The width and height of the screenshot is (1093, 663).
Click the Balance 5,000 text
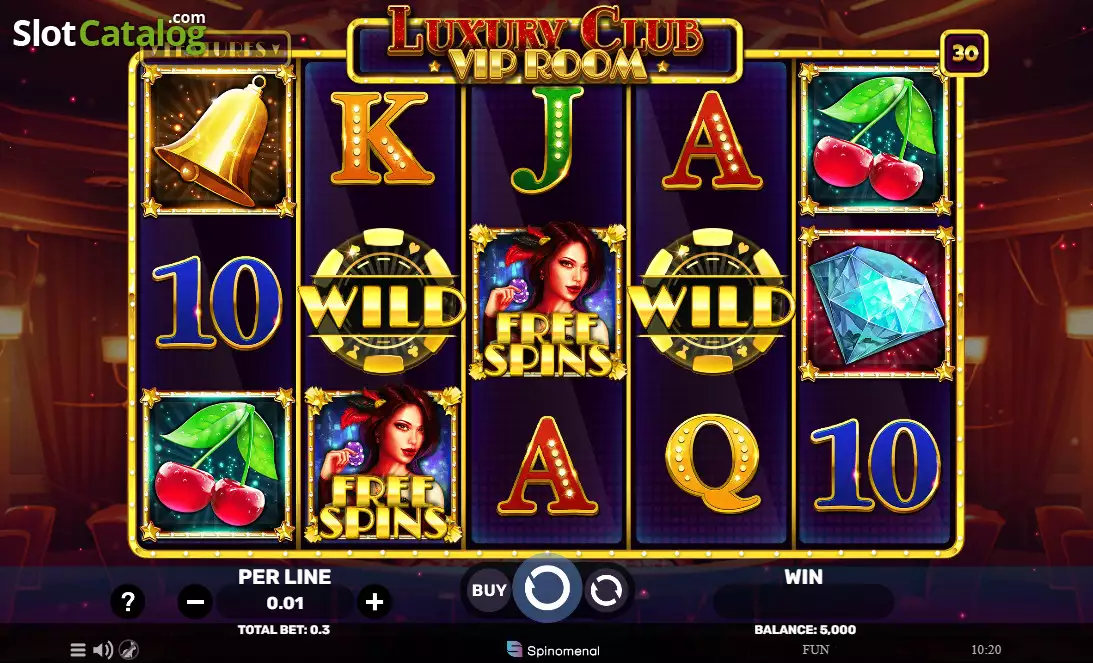(x=805, y=630)
